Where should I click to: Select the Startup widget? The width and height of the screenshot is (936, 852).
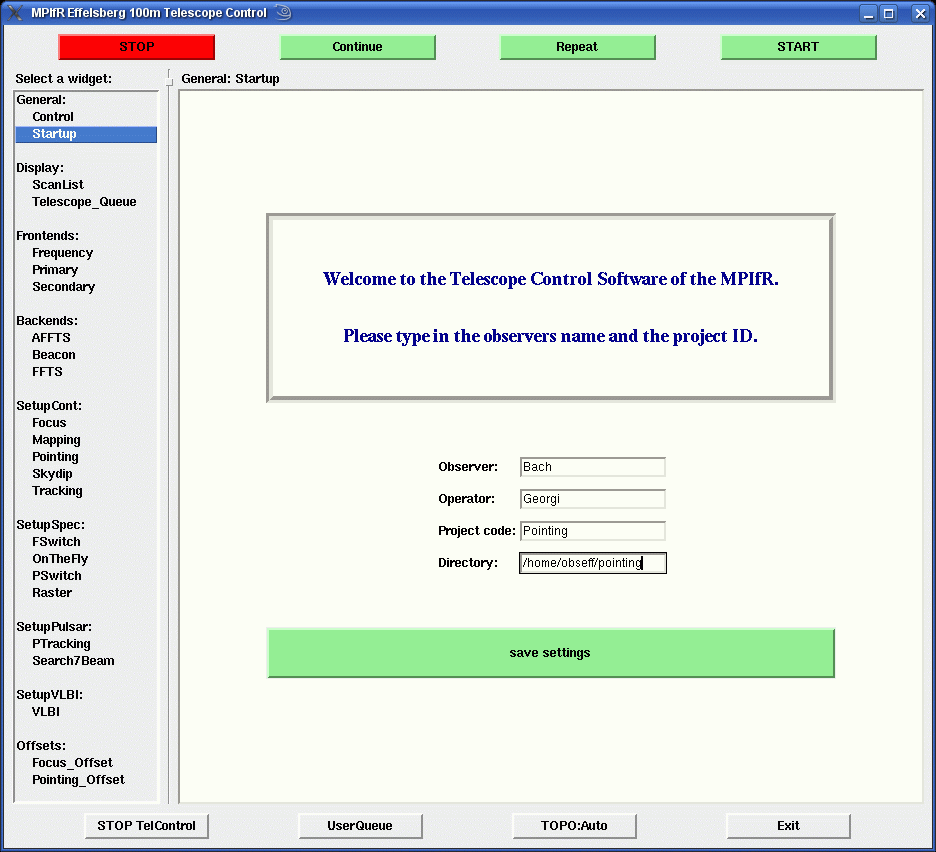86,134
